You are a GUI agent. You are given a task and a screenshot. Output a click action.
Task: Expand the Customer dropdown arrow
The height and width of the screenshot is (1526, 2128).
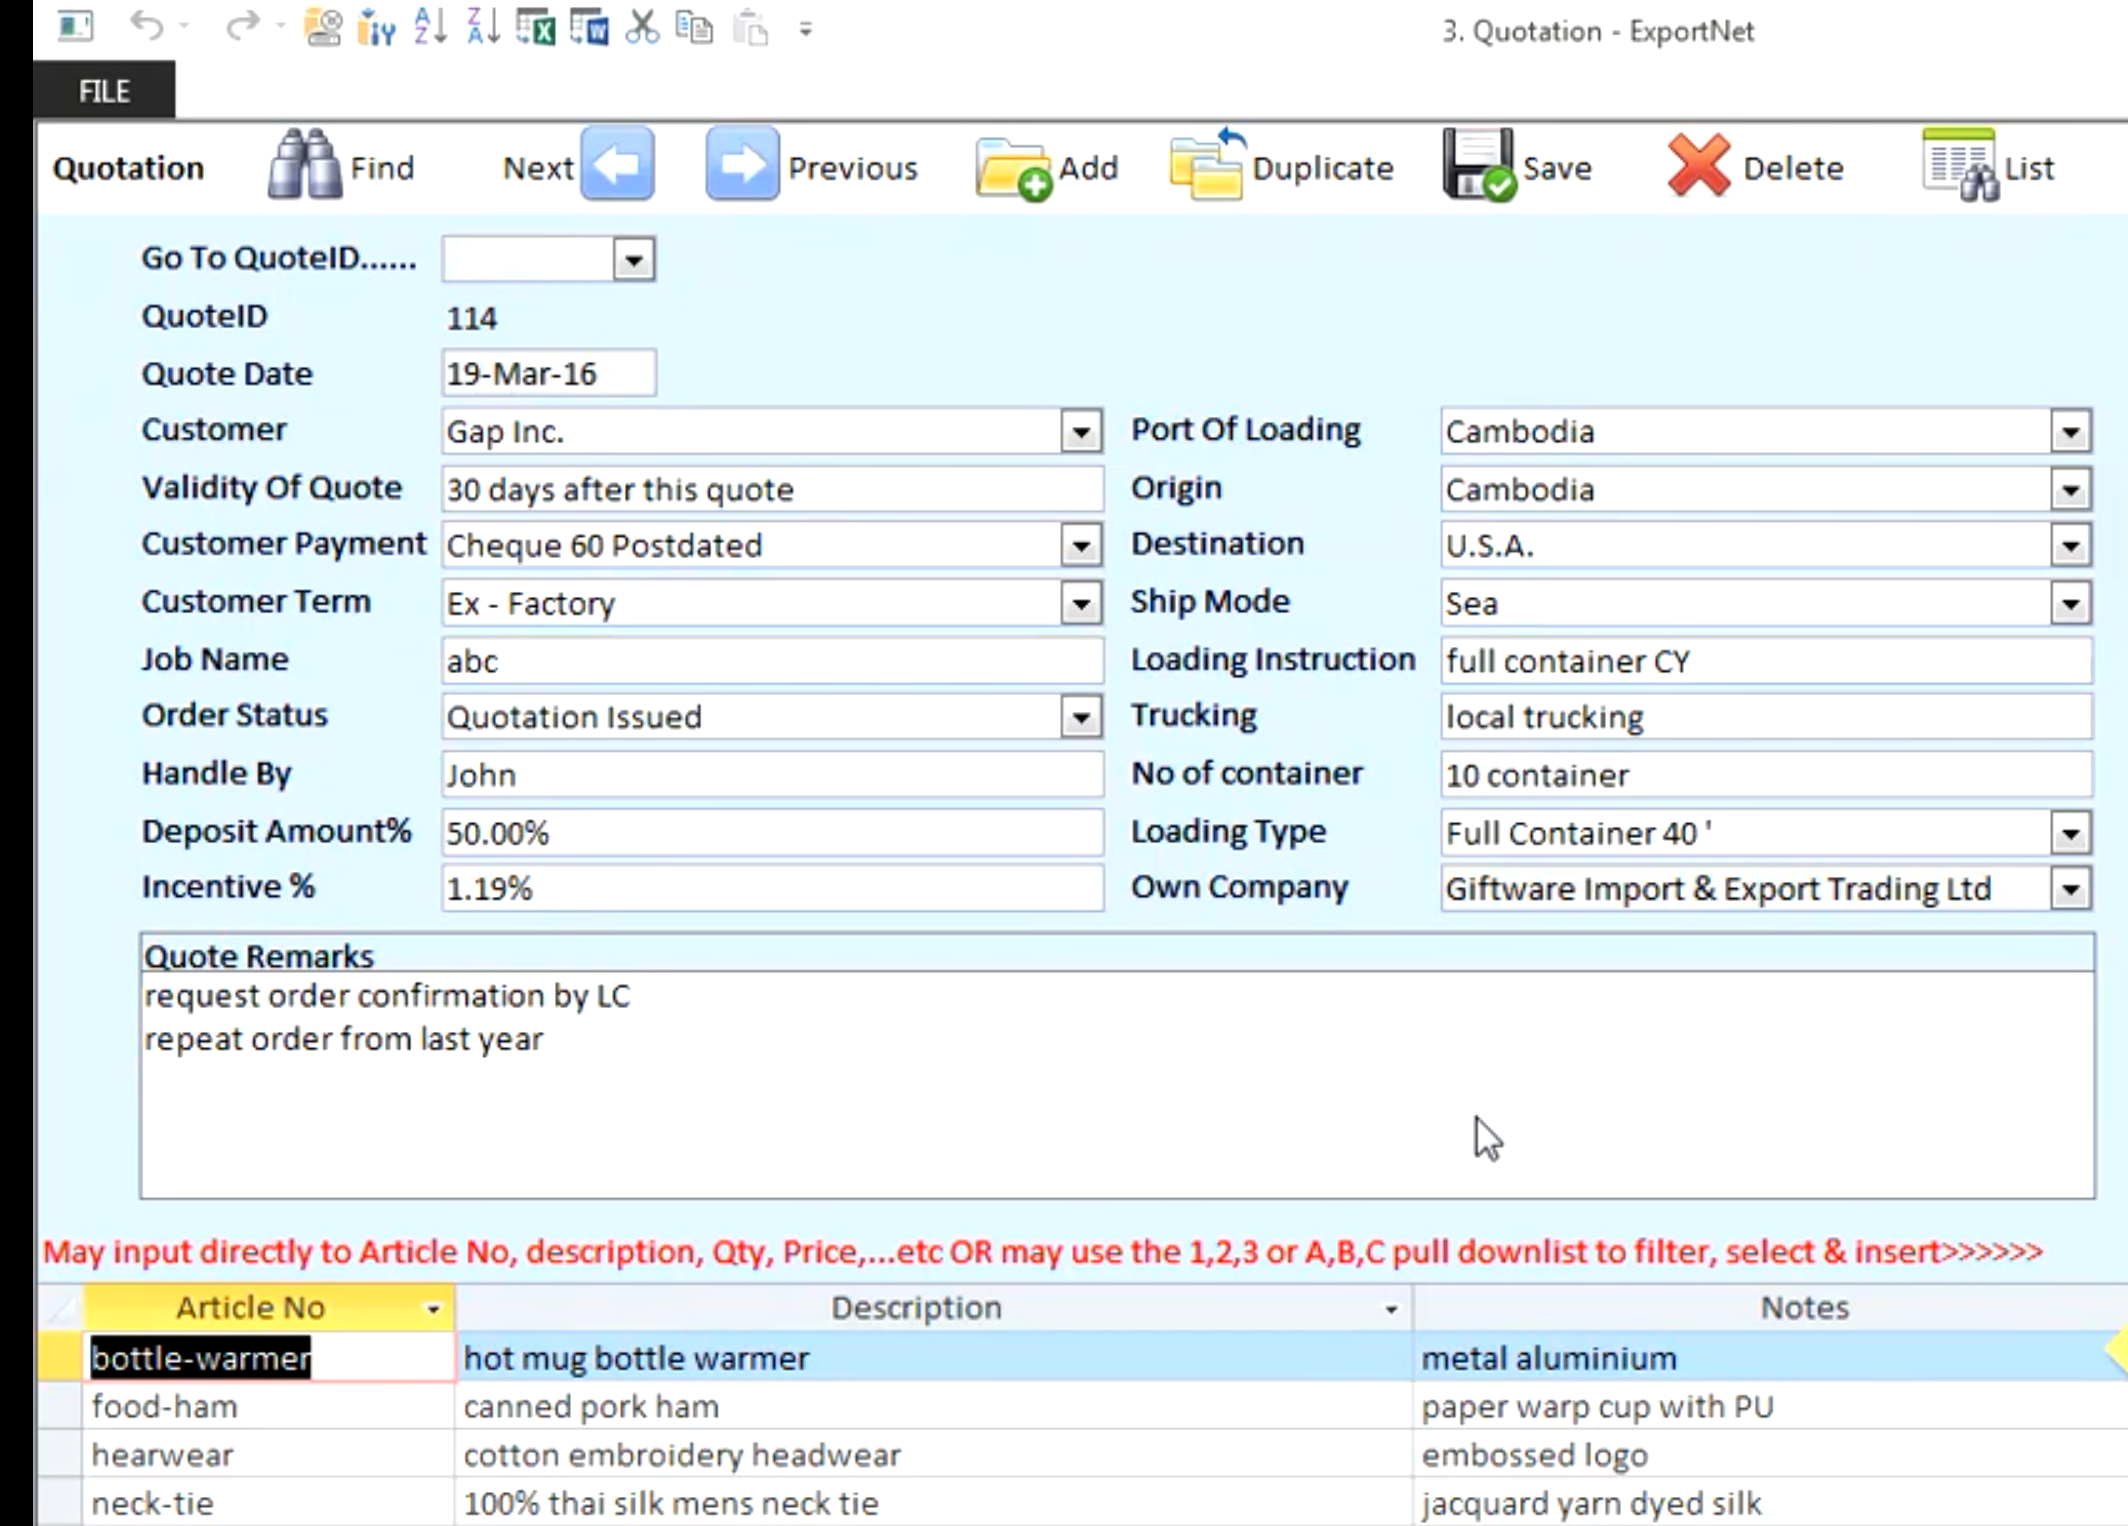pos(1081,432)
